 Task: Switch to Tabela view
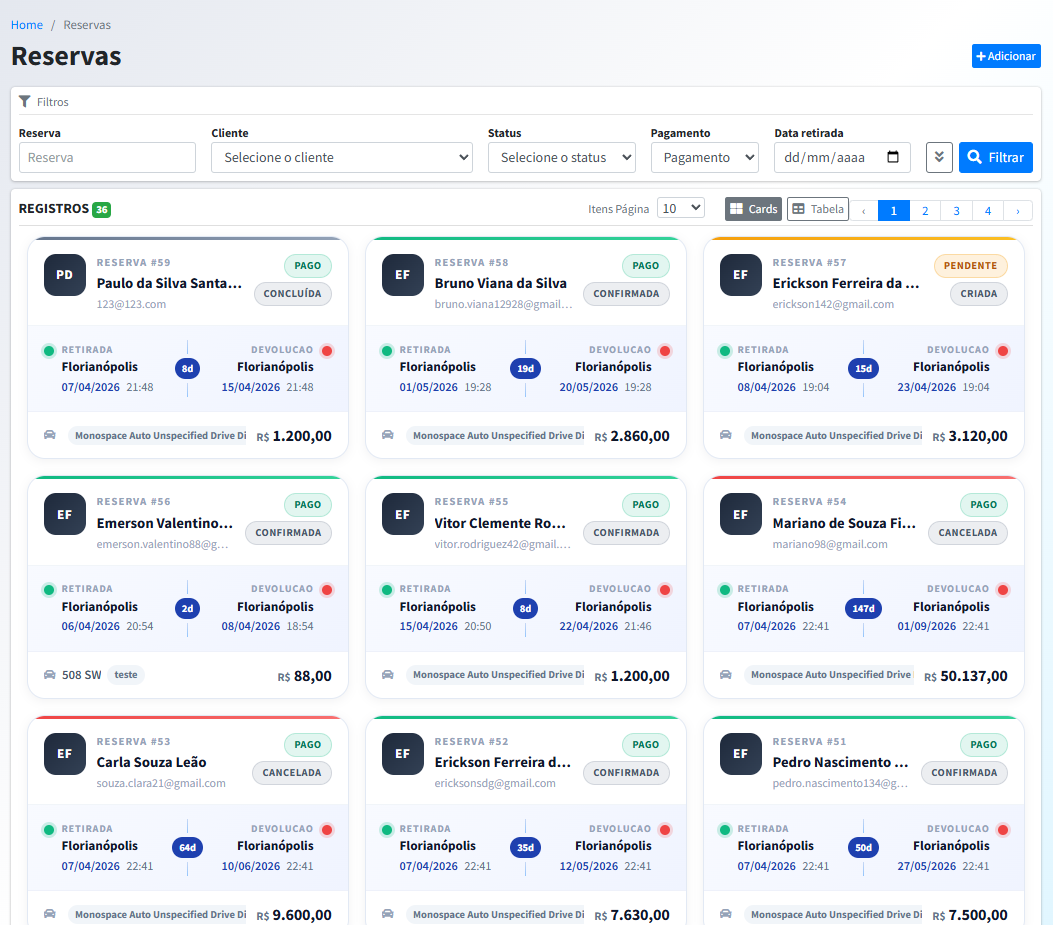point(817,209)
